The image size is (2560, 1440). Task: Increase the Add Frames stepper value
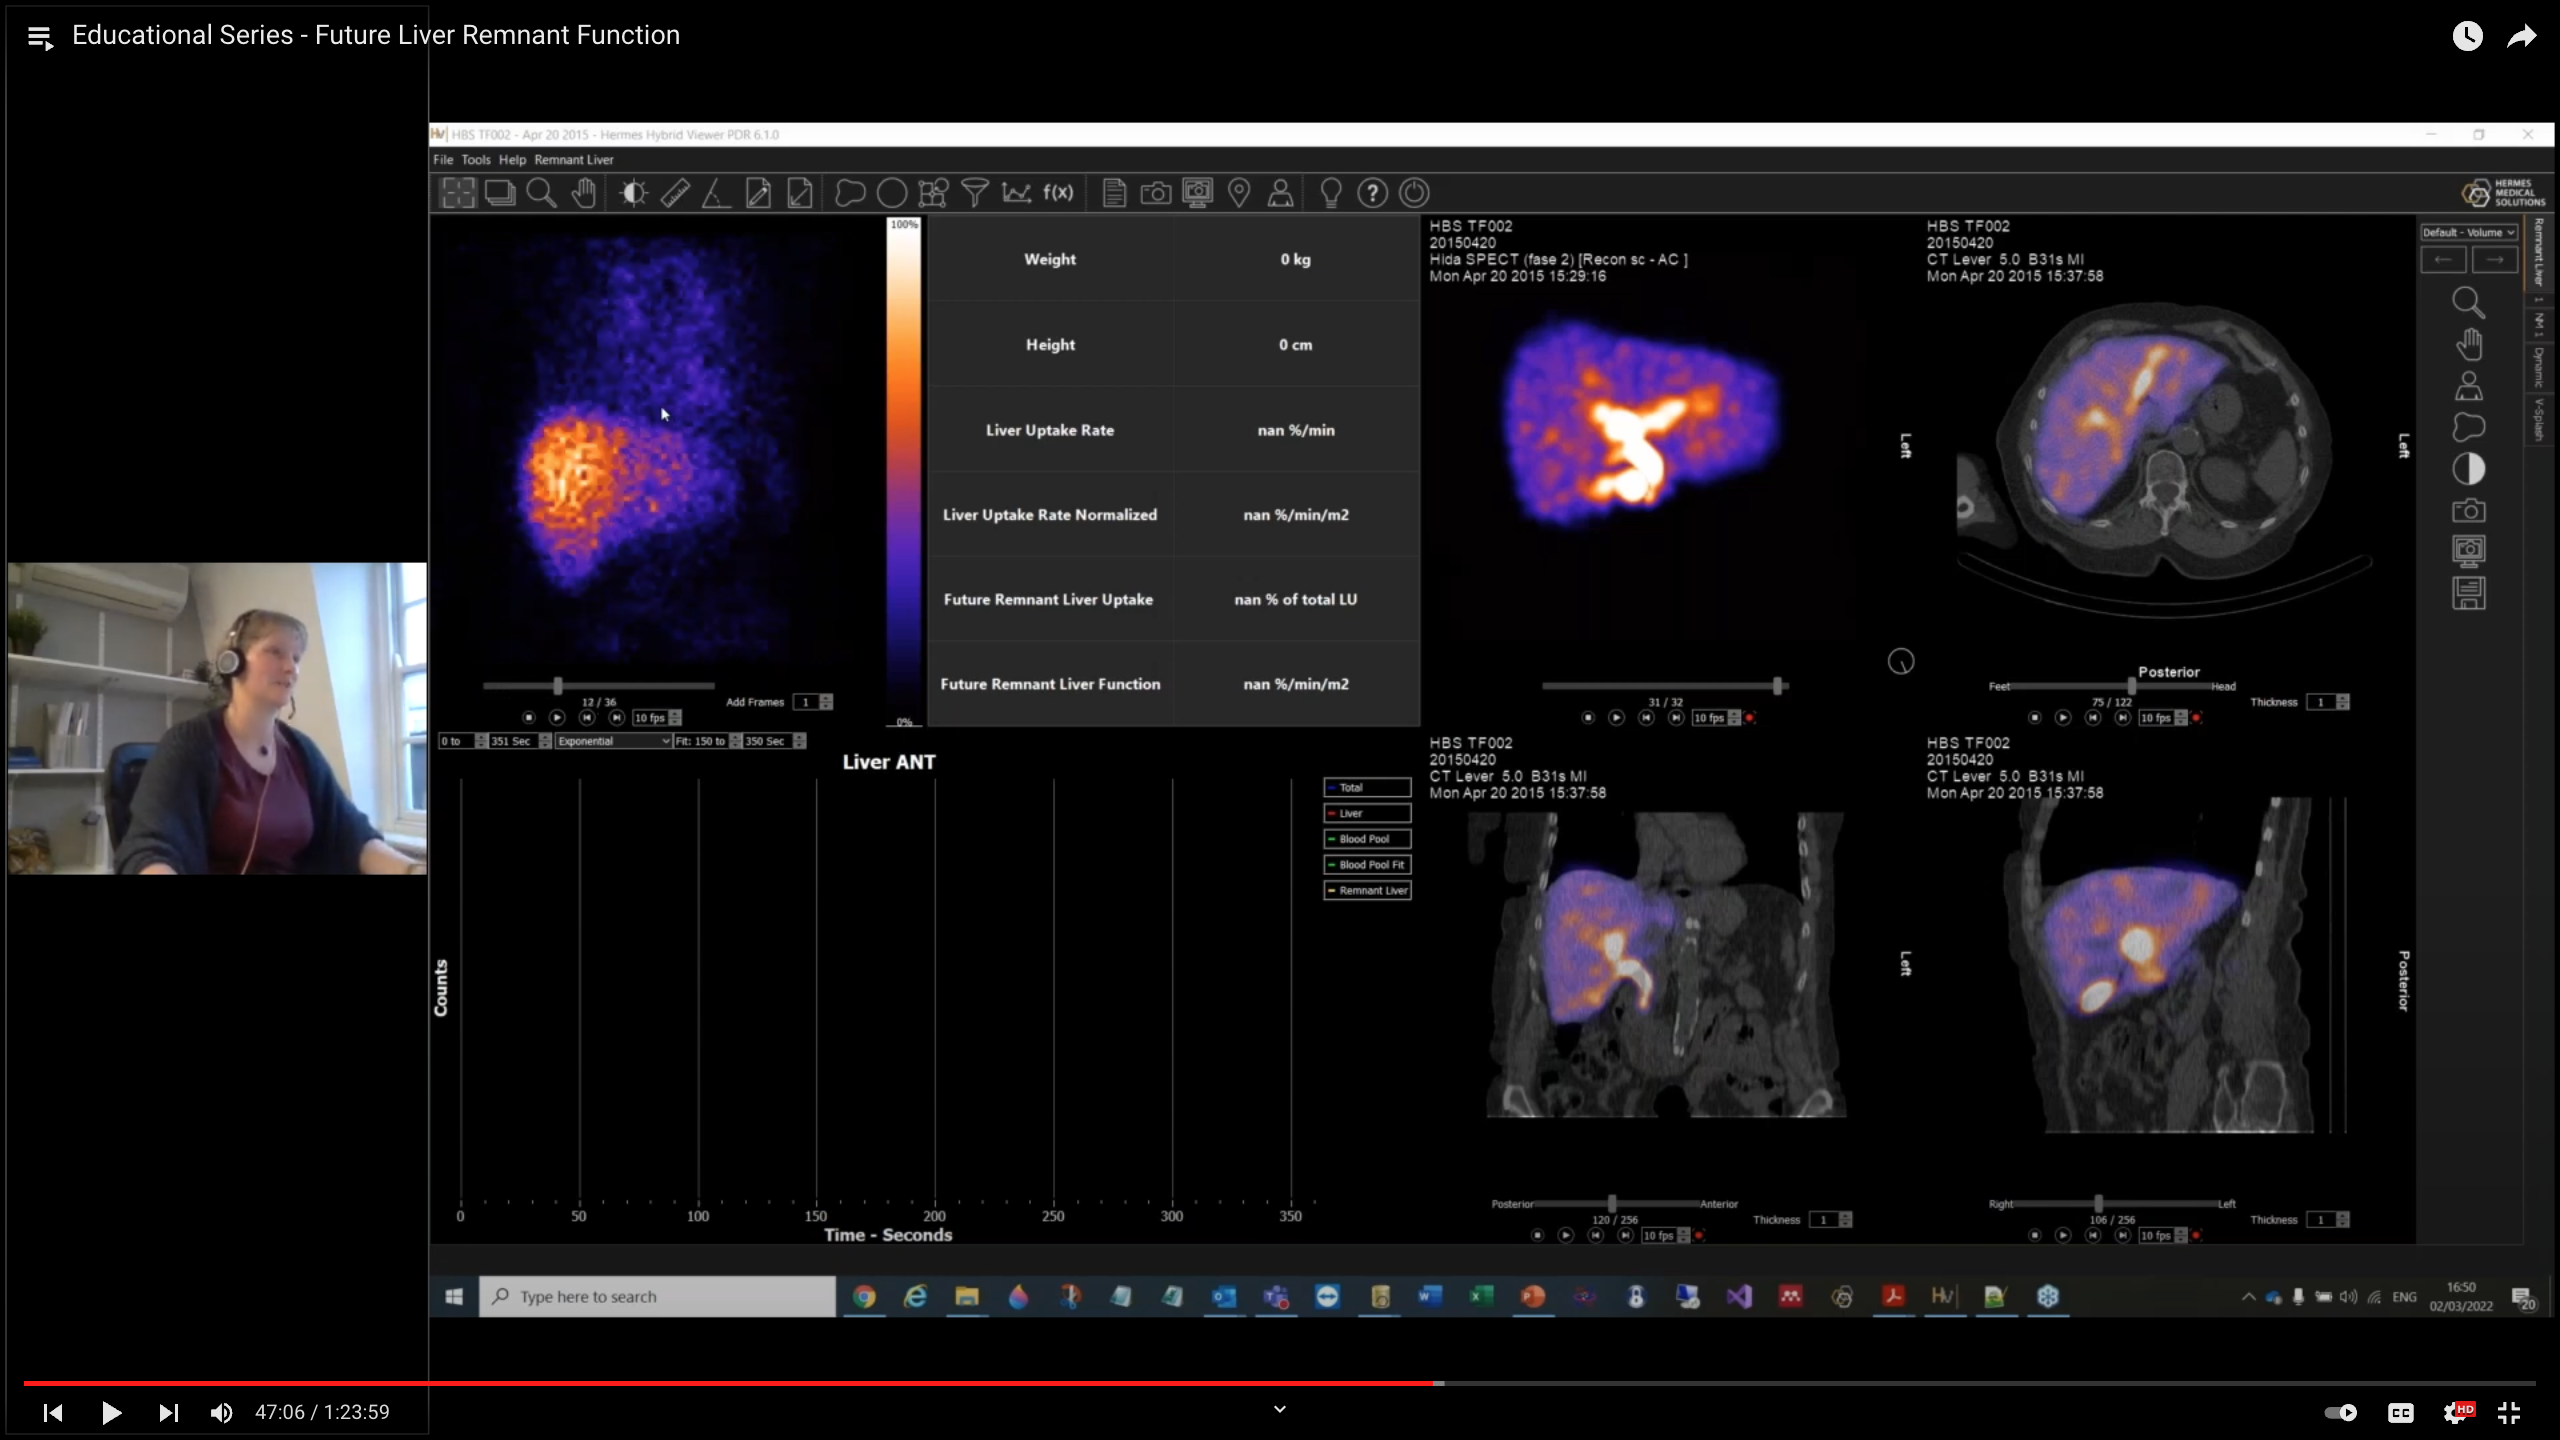(x=826, y=698)
